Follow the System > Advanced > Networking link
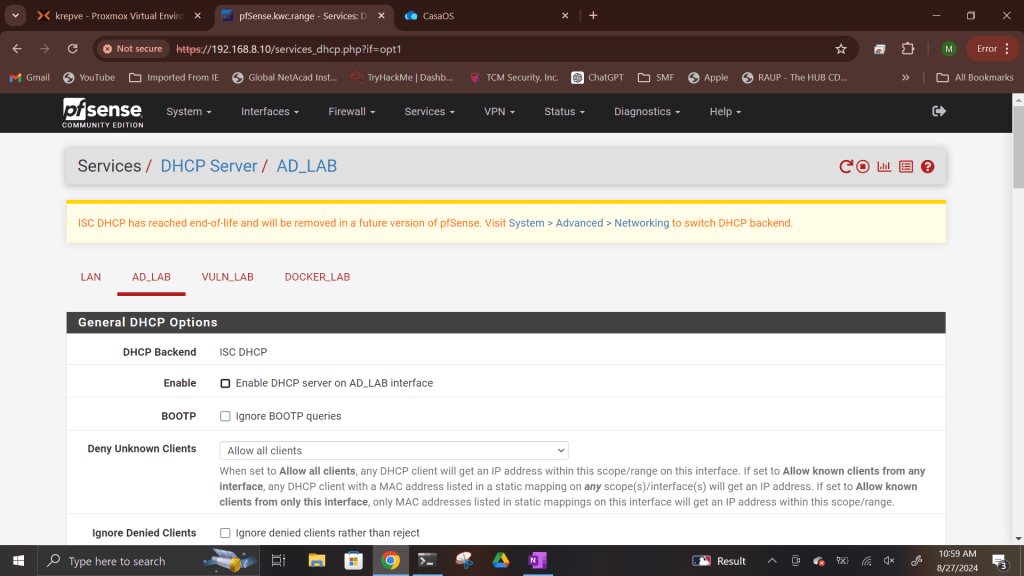This screenshot has width=1024, height=576. click(588, 223)
